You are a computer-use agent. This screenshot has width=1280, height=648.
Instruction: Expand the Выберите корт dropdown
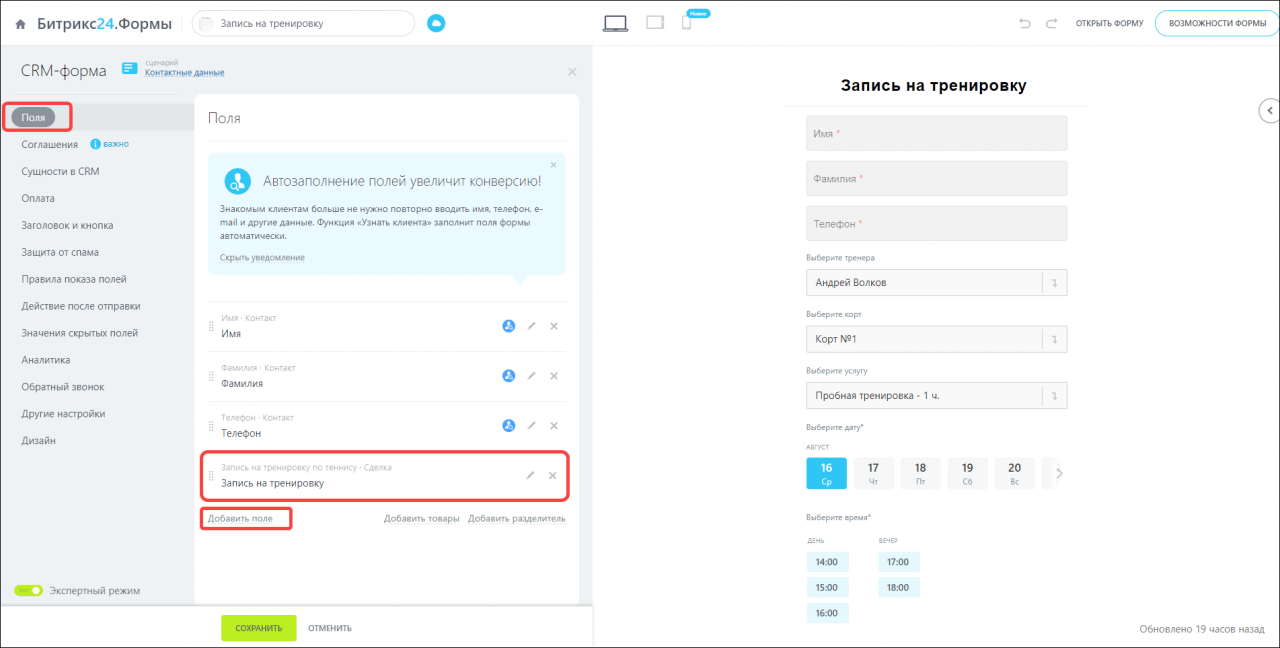936,339
